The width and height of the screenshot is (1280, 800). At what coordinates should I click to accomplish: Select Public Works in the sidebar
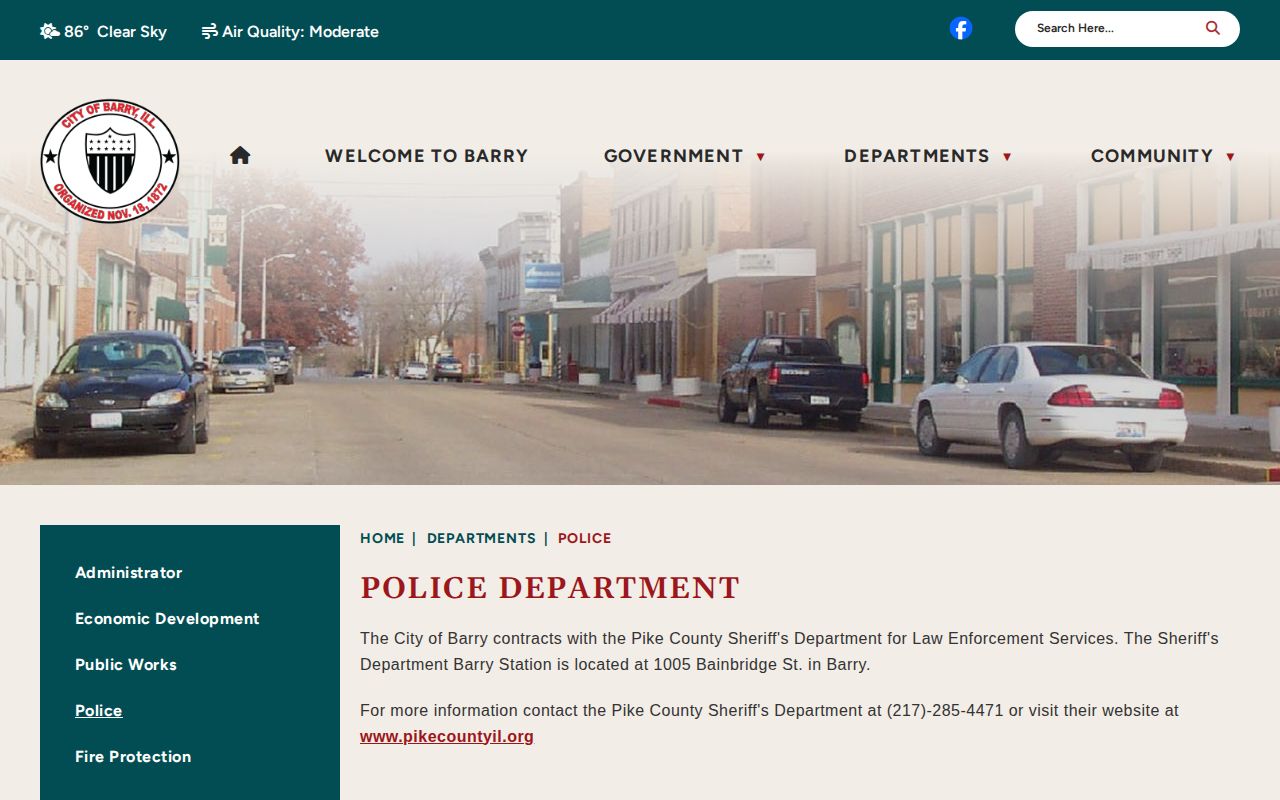click(x=126, y=665)
